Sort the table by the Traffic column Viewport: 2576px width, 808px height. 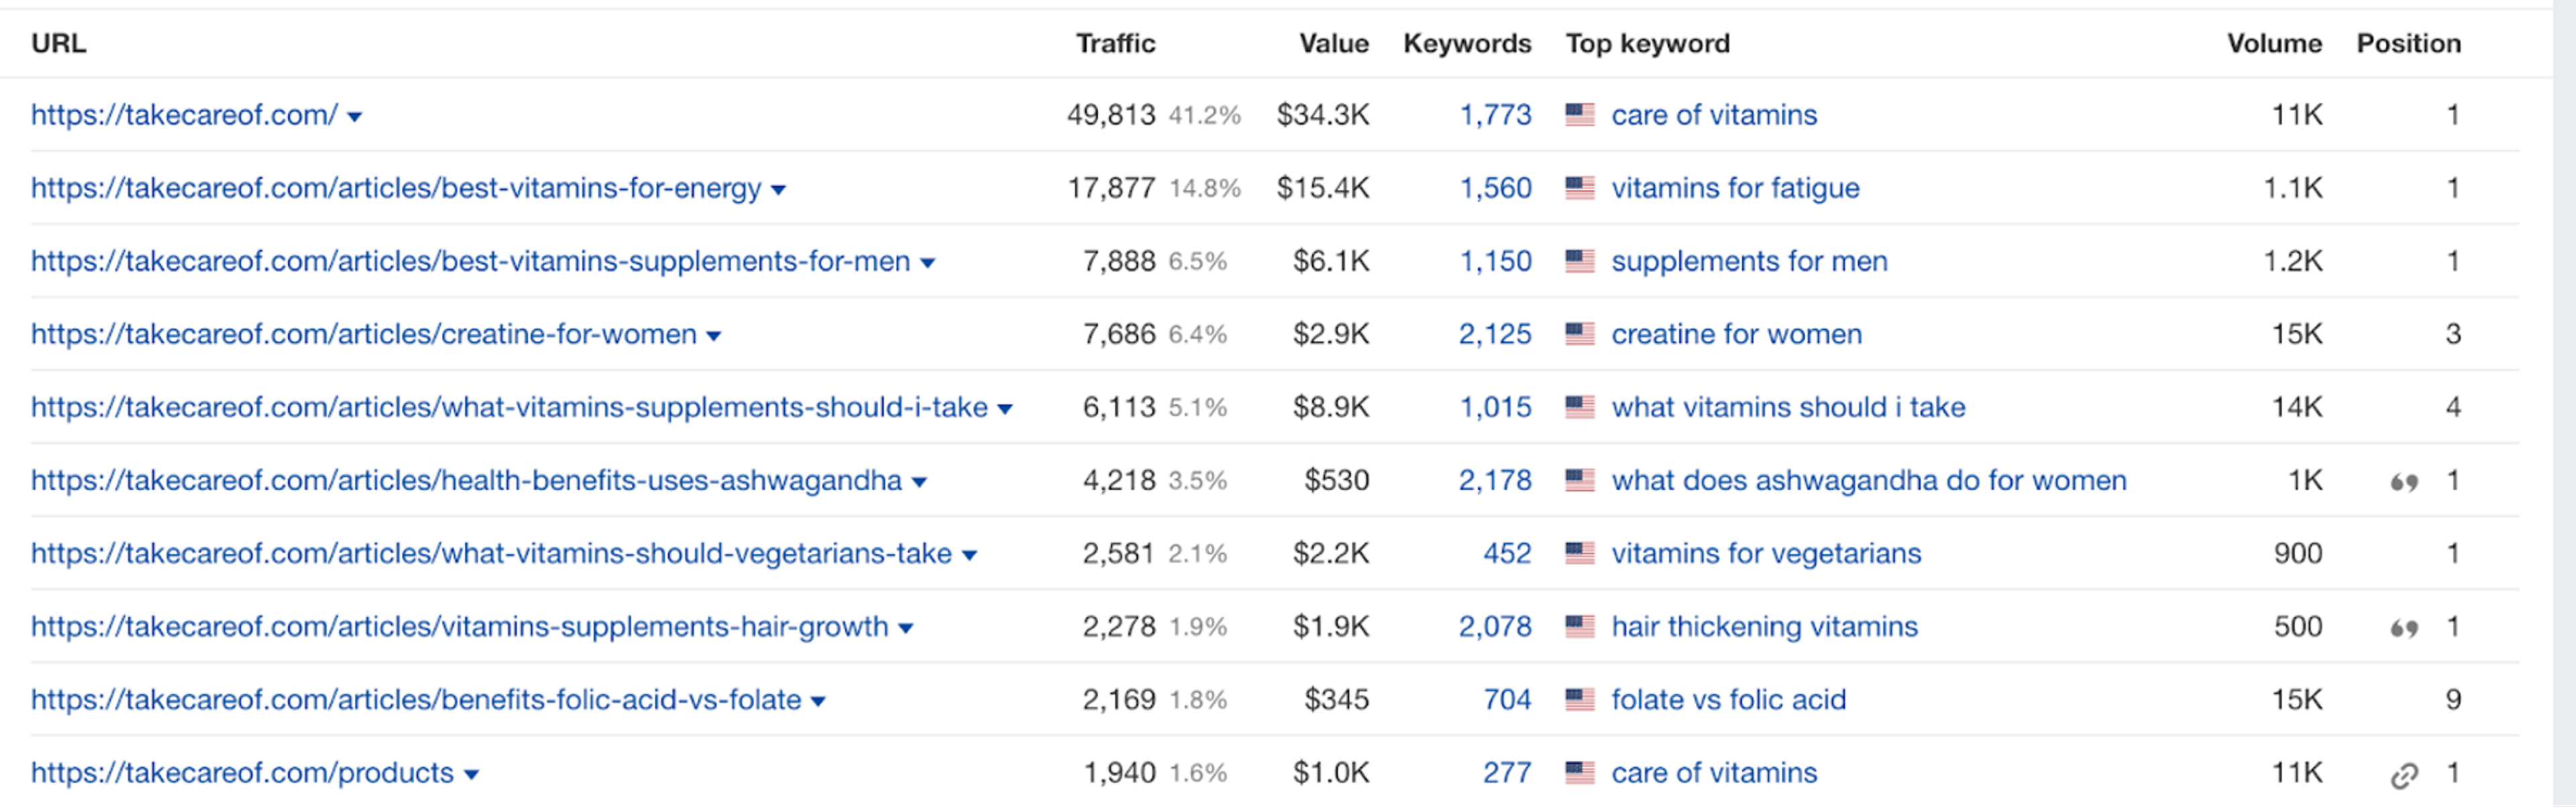1116,43
